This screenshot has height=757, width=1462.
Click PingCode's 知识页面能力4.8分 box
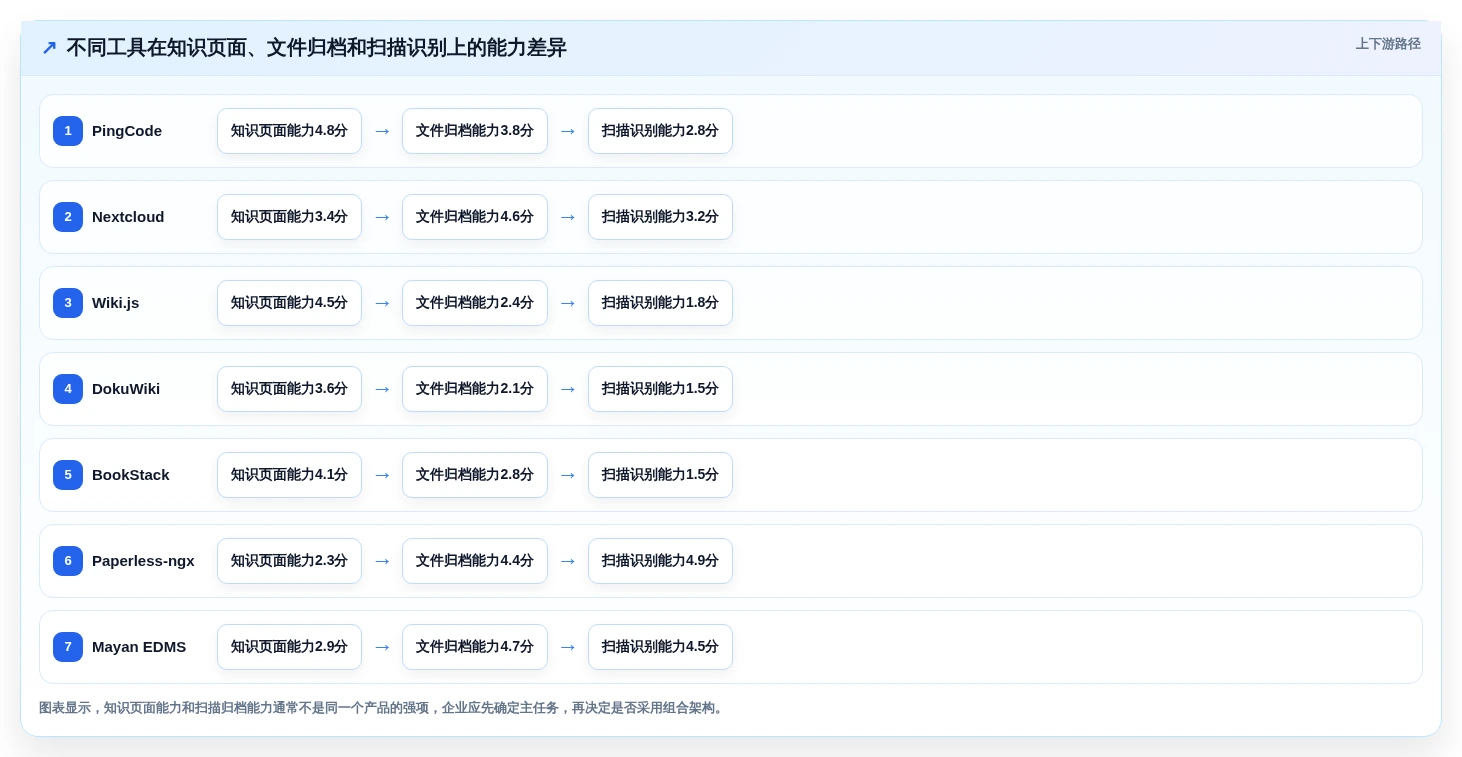[289, 131]
